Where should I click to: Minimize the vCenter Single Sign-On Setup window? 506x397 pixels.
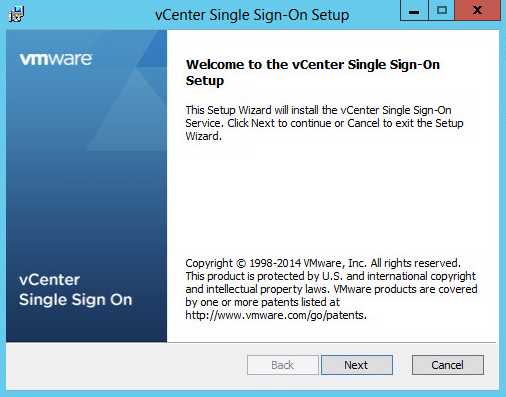tap(414, 11)
